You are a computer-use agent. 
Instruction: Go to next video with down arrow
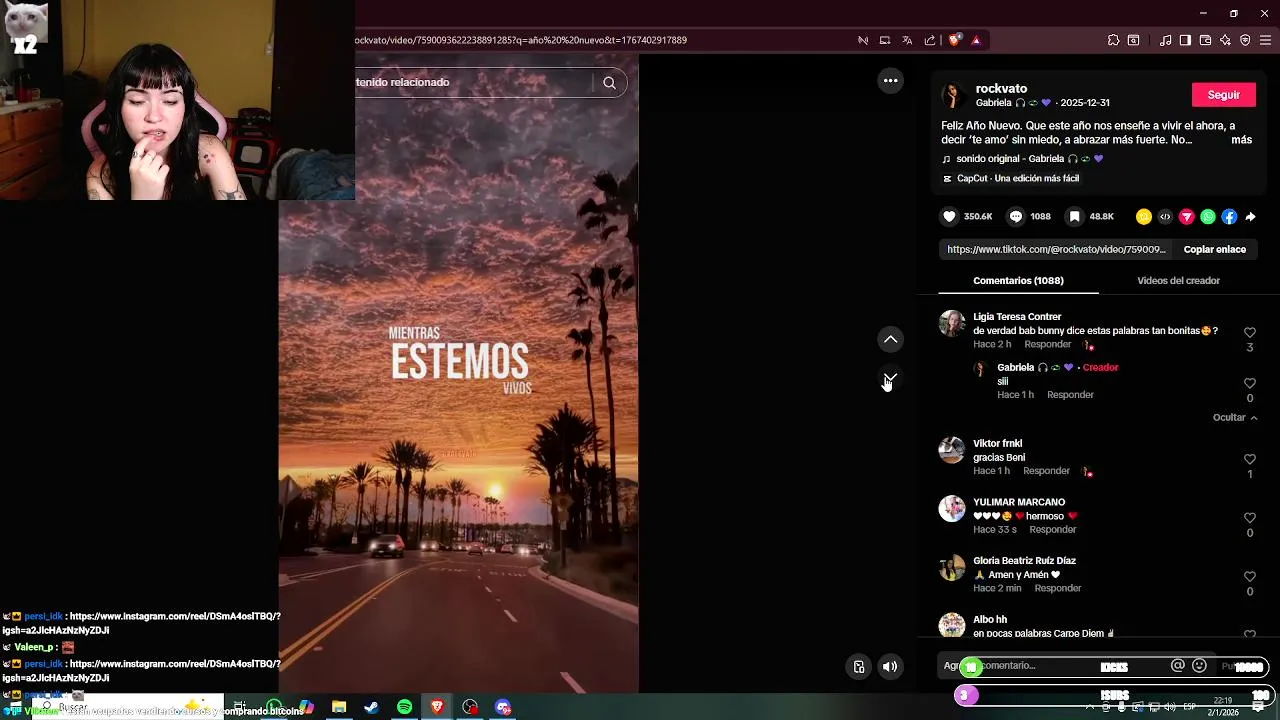[890, 378]
